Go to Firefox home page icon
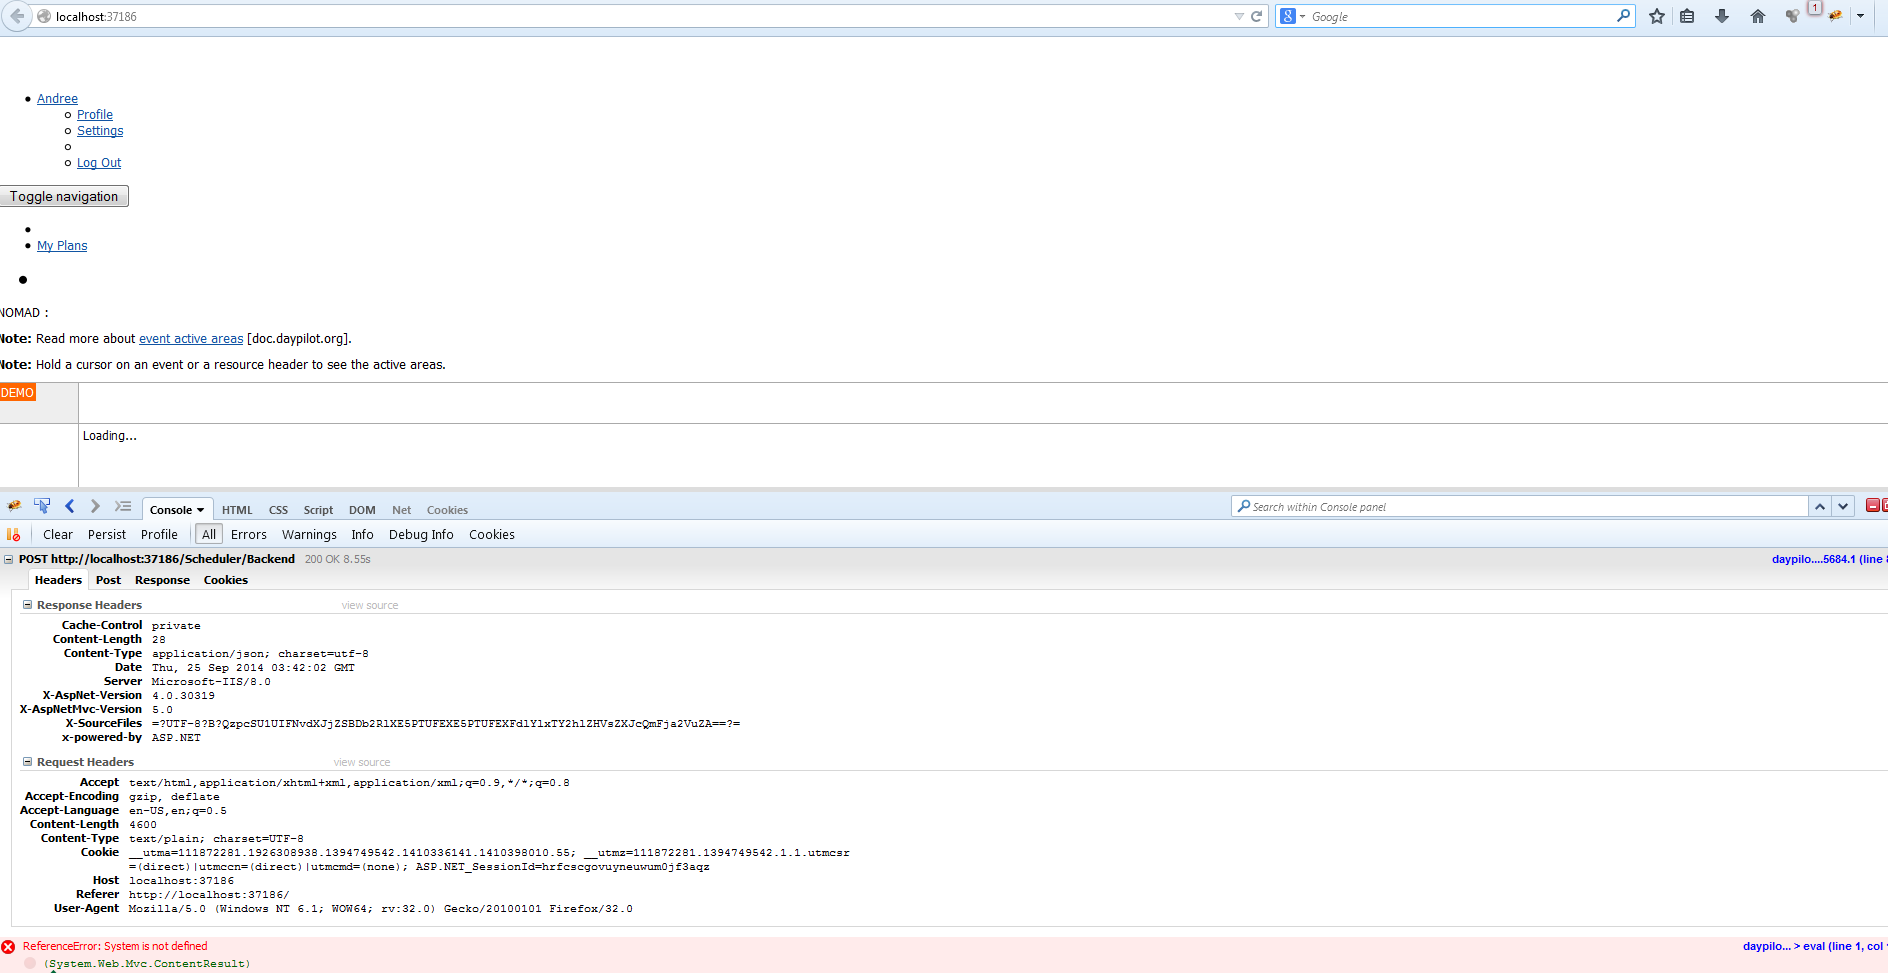 coord(1757,16)
